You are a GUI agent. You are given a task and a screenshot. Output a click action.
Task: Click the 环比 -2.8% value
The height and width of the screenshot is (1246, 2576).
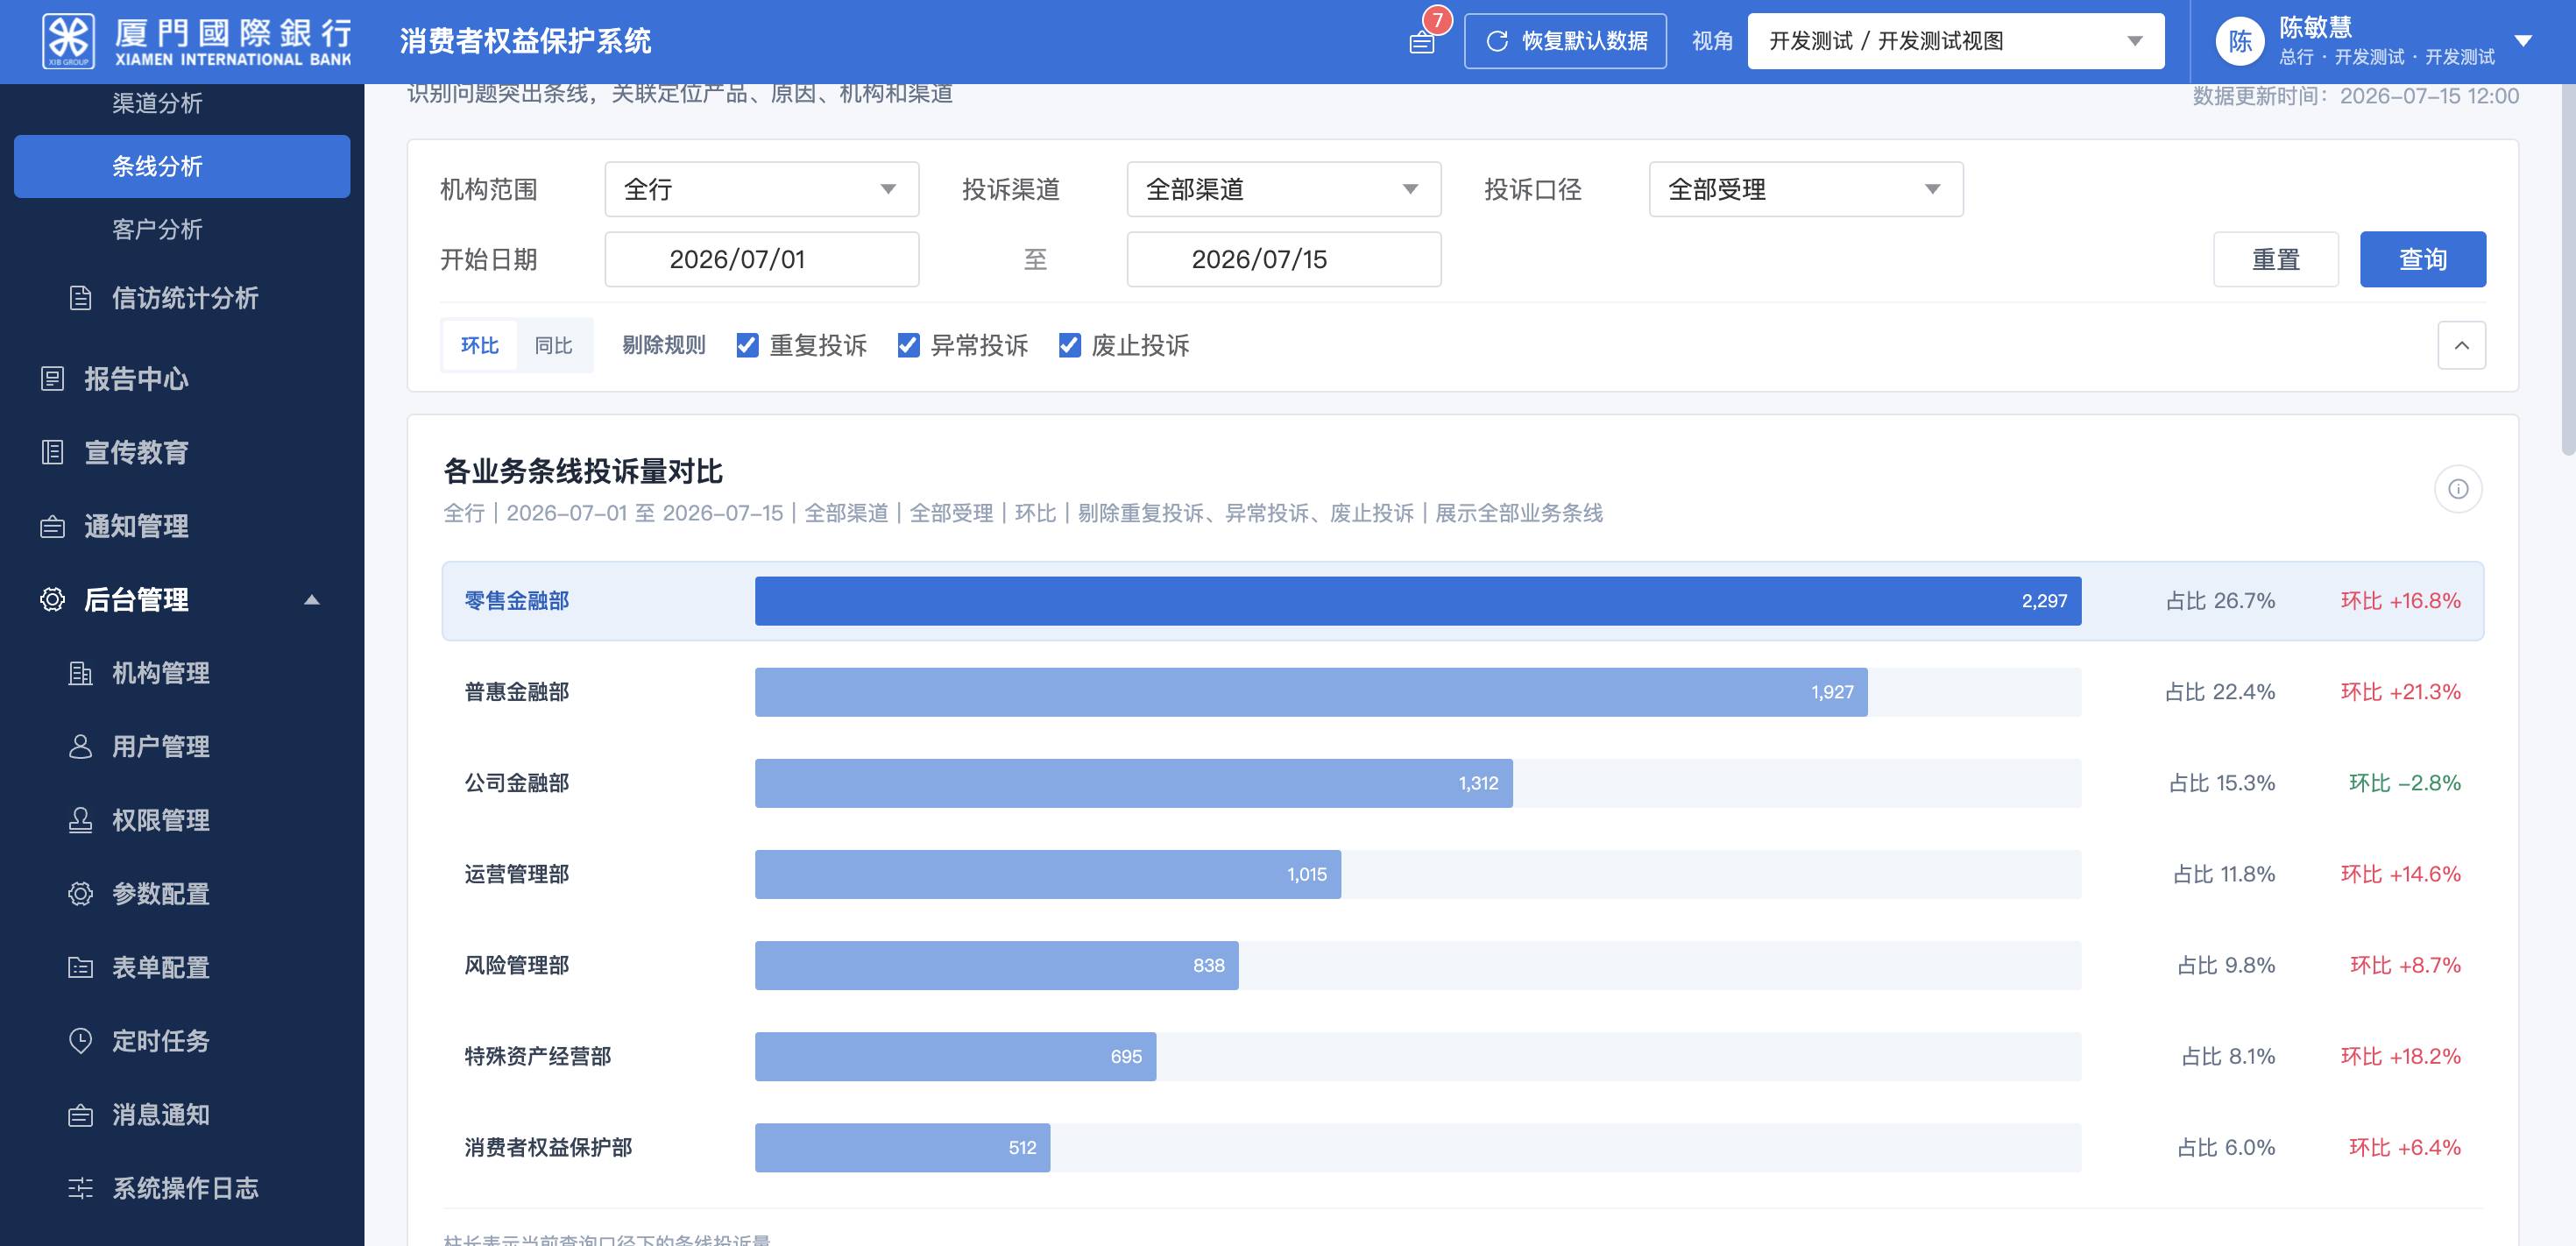(x=2405, y=783)
